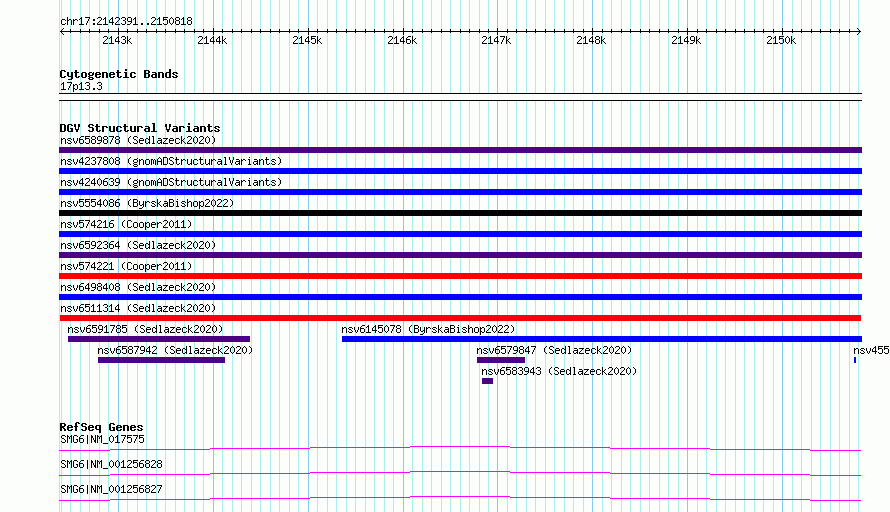Open the RefSeq Genes track heading
Viewport: 890px width, 512px height.
pyautogui.click(x=101, y=427)
